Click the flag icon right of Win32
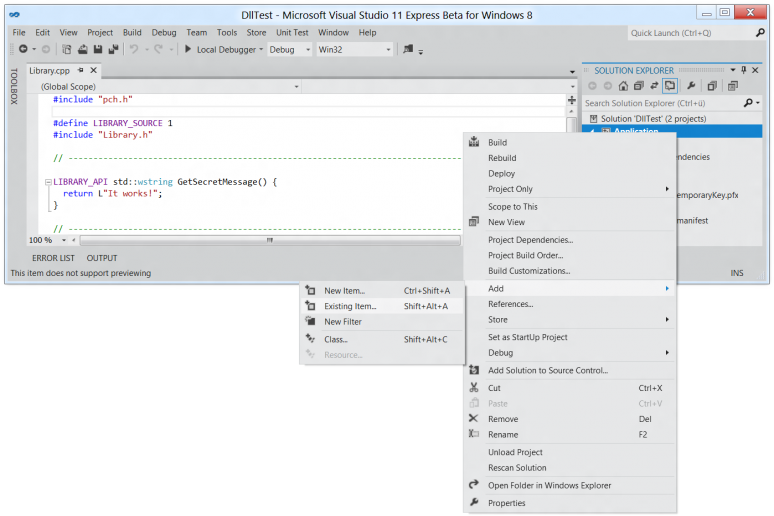Viewport: 774px width, 516px height. pyautogui.click(x=408, y=49)
